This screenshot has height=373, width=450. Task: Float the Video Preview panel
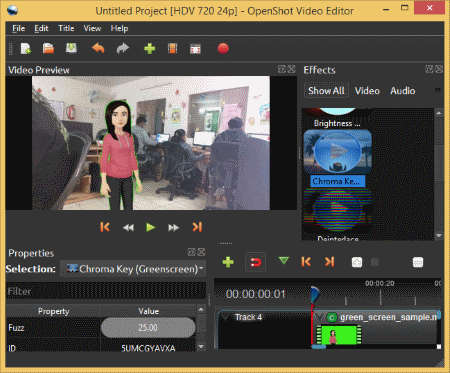coord(282,69)
